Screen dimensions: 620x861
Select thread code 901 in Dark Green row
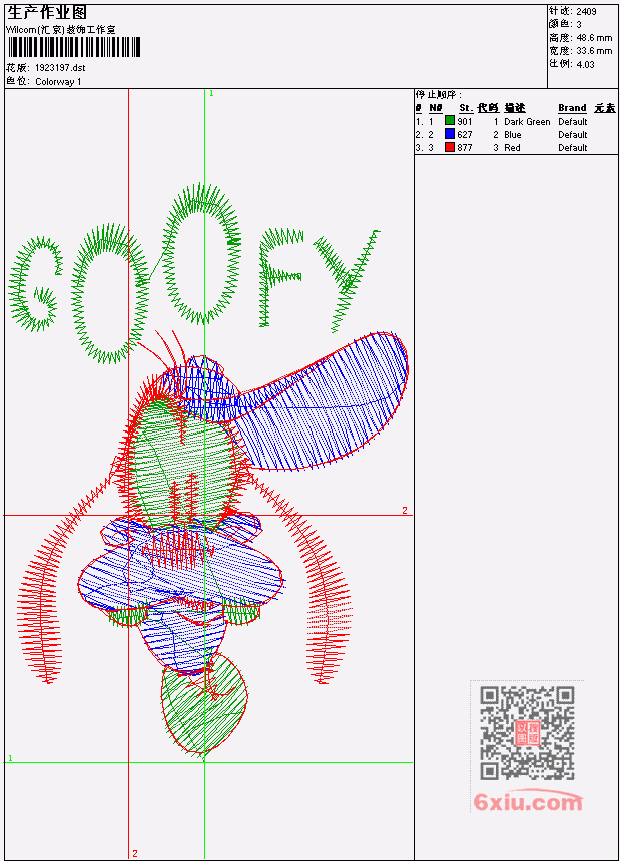(x=465, y=122)
